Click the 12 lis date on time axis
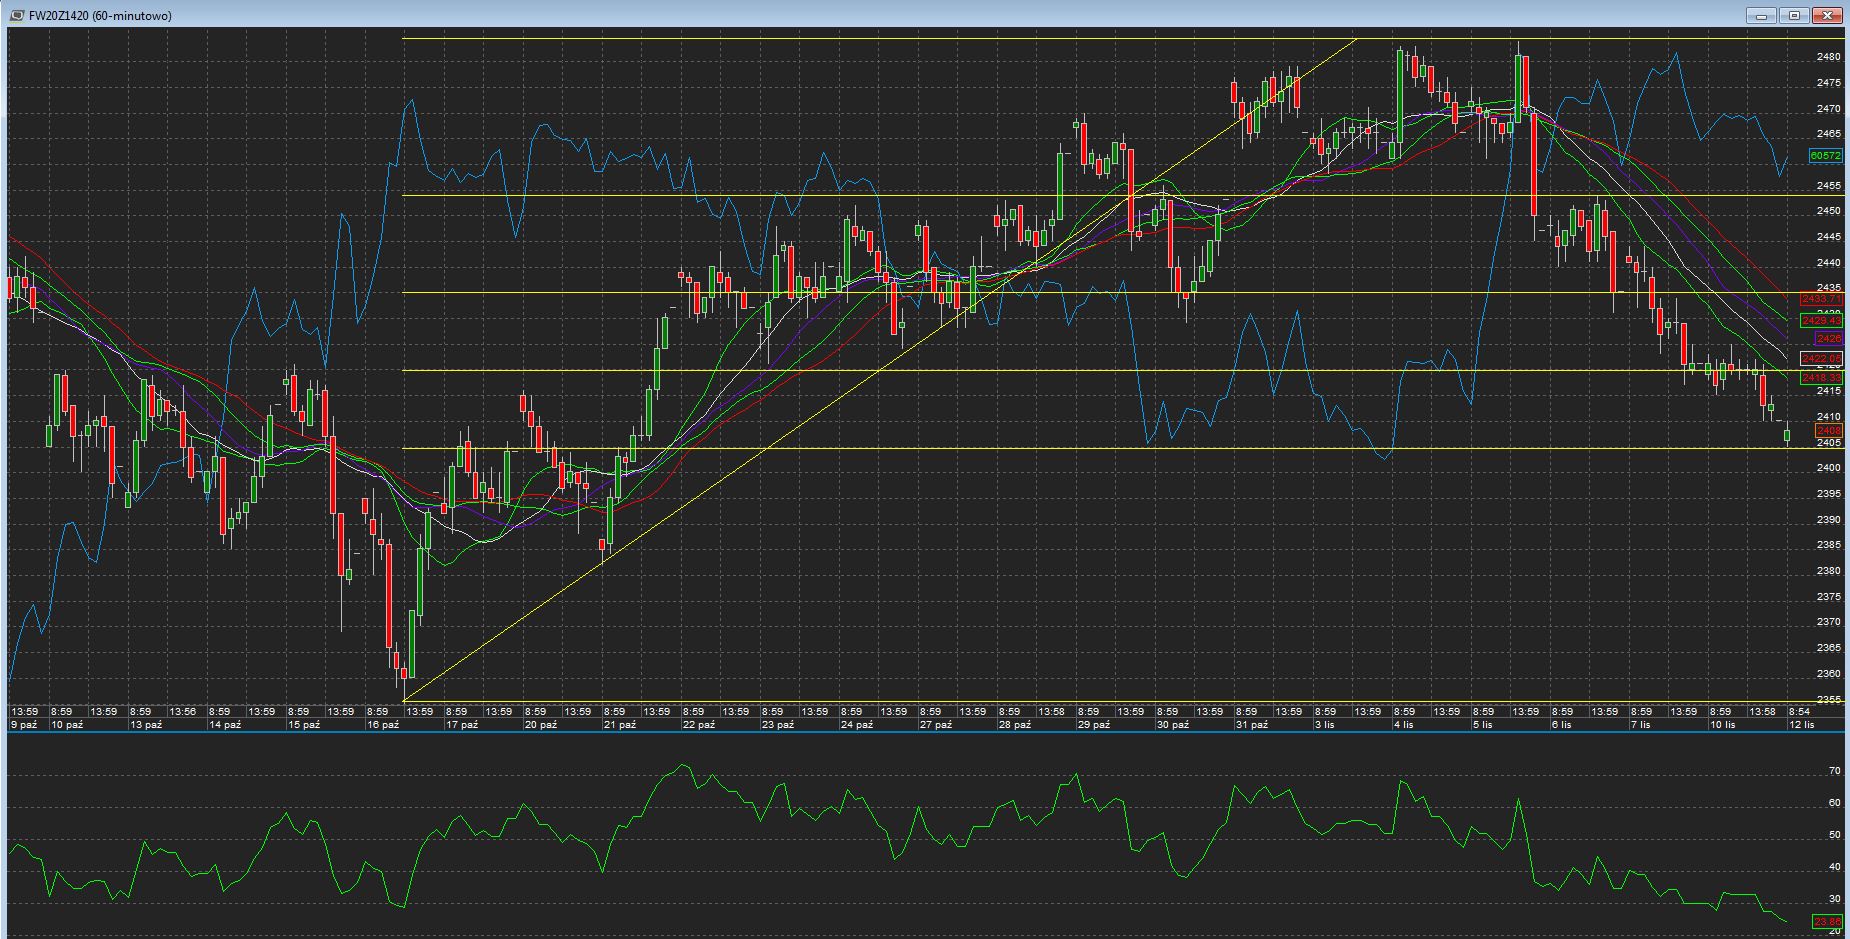This screenshot has width=1850, height=939. click(x=1802, y=724)
